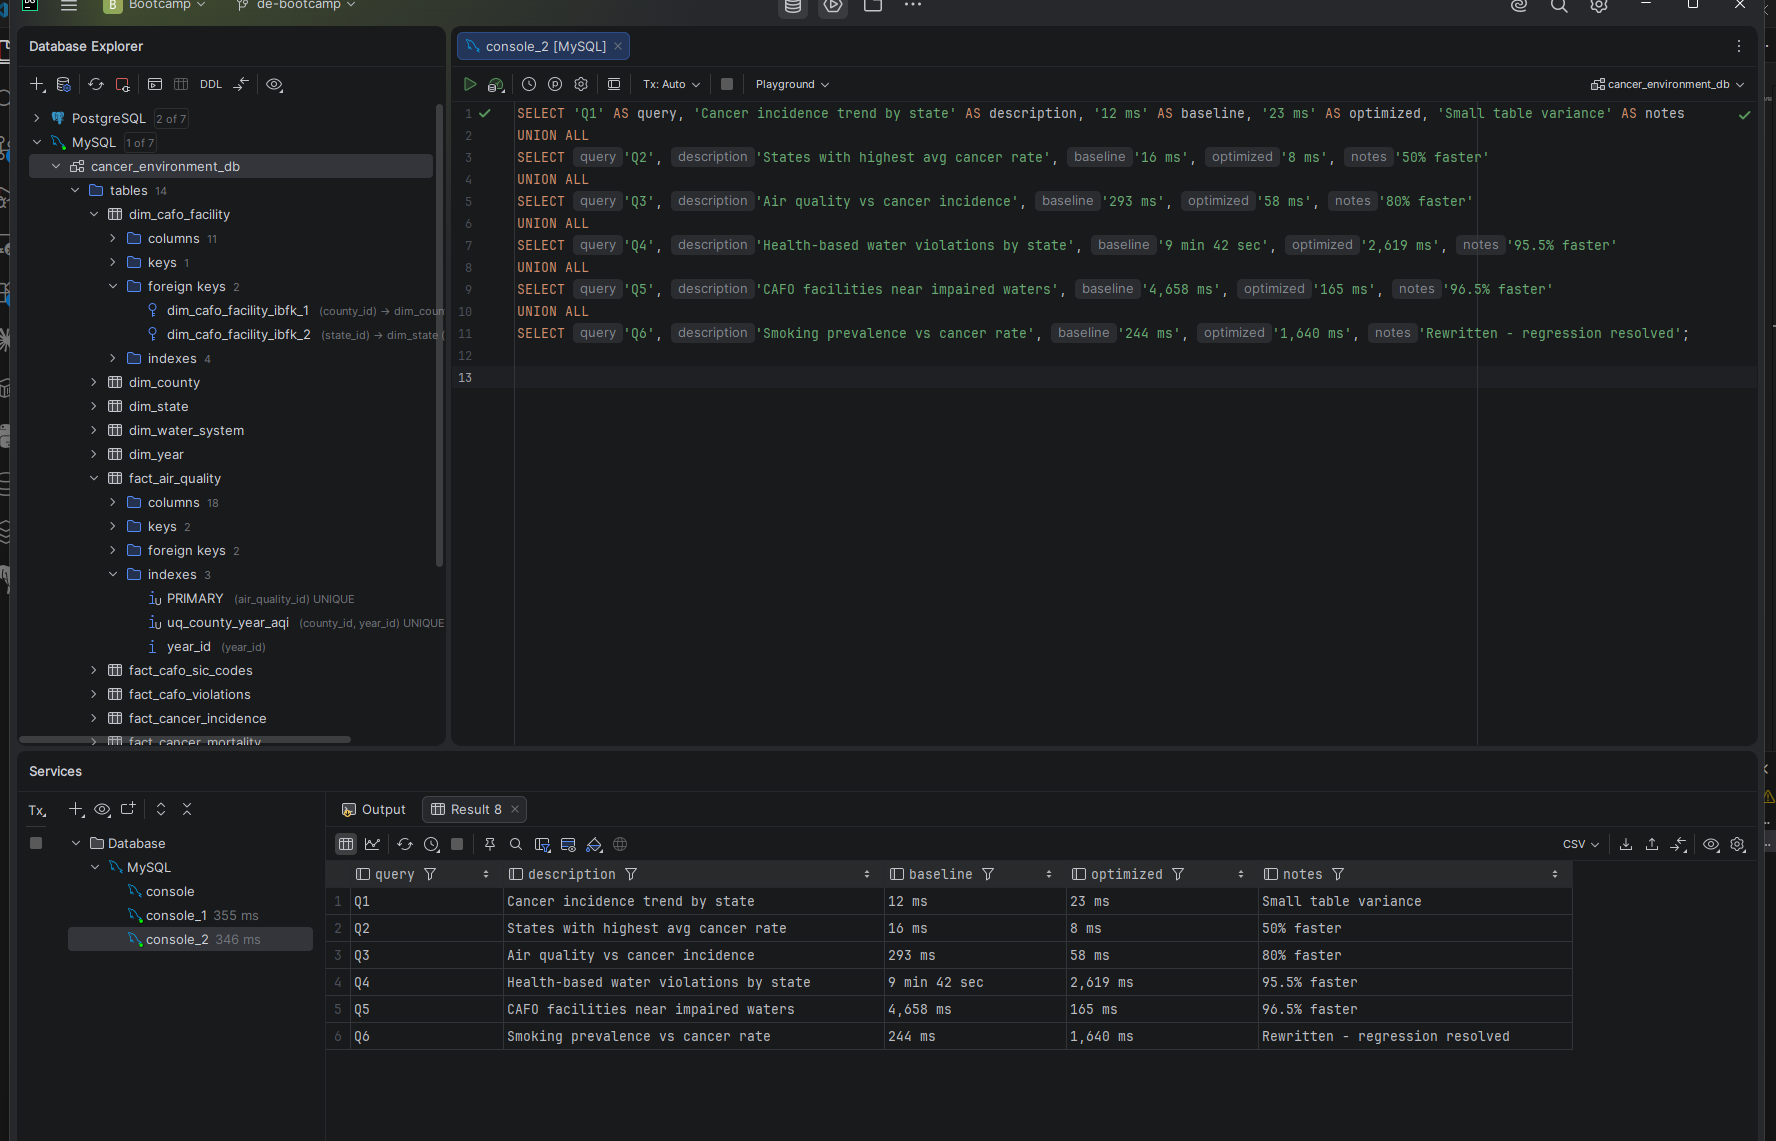Expand the dim_county table node
Viewport: 1776px width, 1141px height.
[x=94, y=382]
